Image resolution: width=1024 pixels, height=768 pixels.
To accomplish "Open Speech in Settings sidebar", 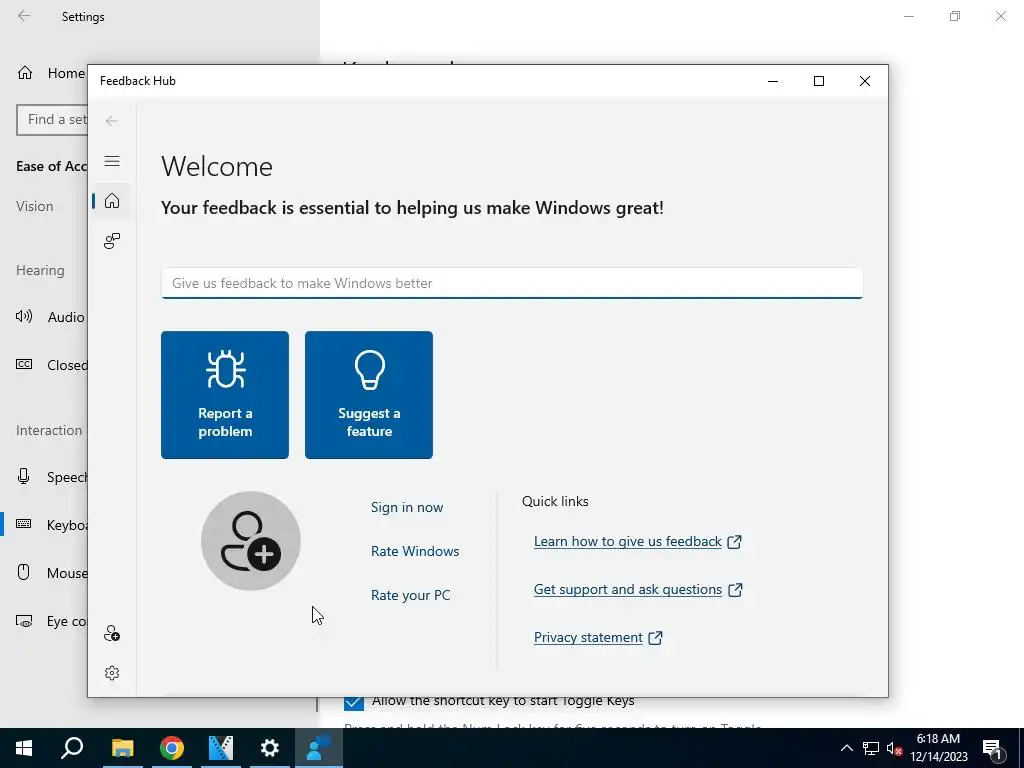I will click(51, 477).
